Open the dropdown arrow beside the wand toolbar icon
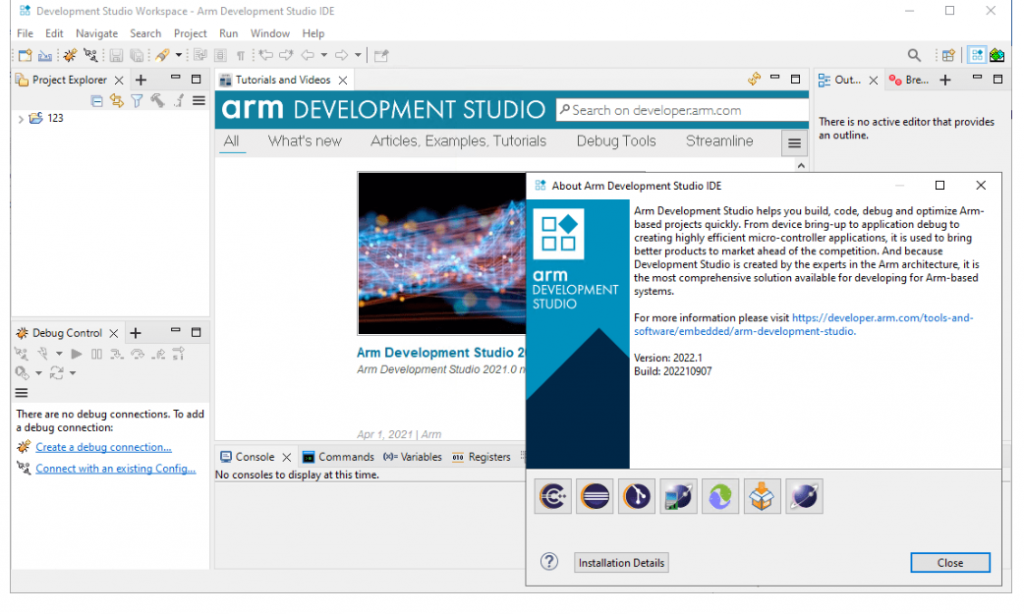The image size is (1024, 614). (x=178, y=56)
